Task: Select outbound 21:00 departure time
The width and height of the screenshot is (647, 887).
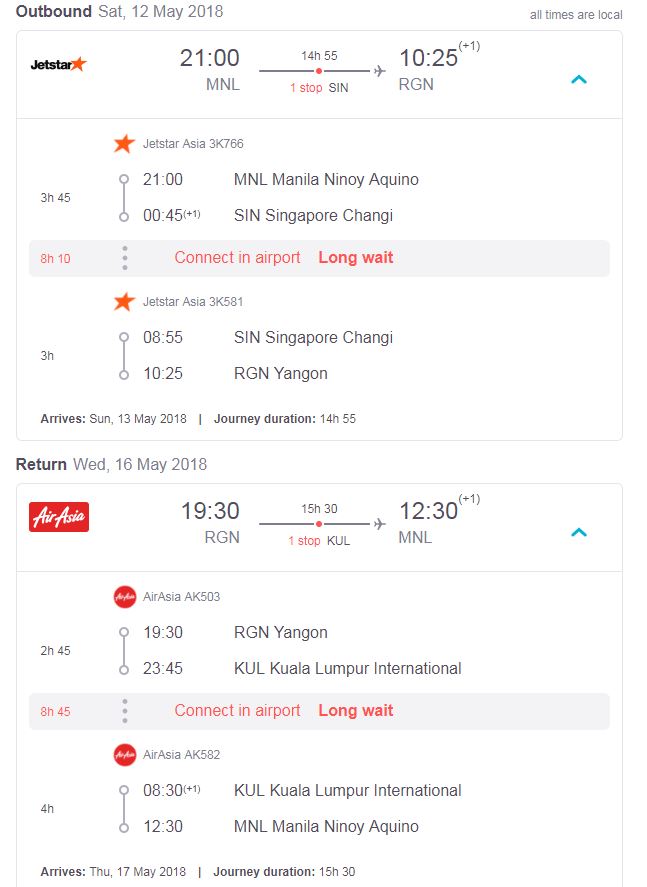Action: 210,59
